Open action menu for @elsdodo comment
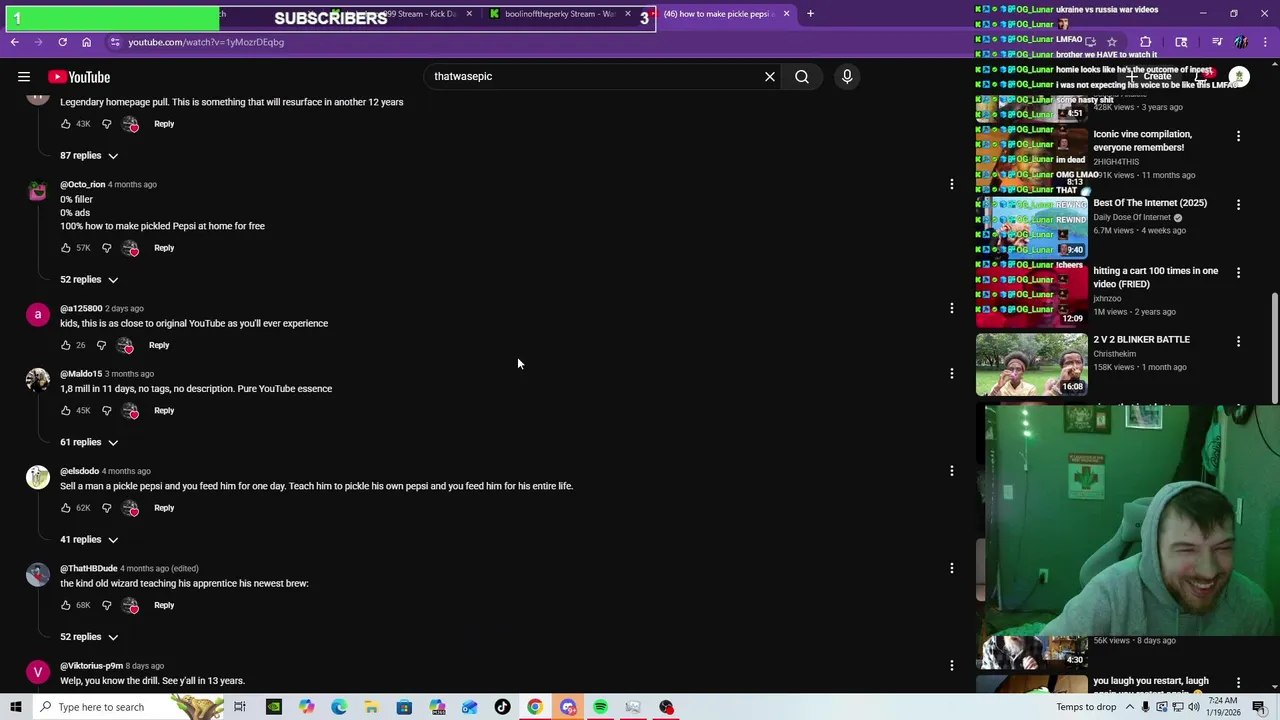 (952, 470)
